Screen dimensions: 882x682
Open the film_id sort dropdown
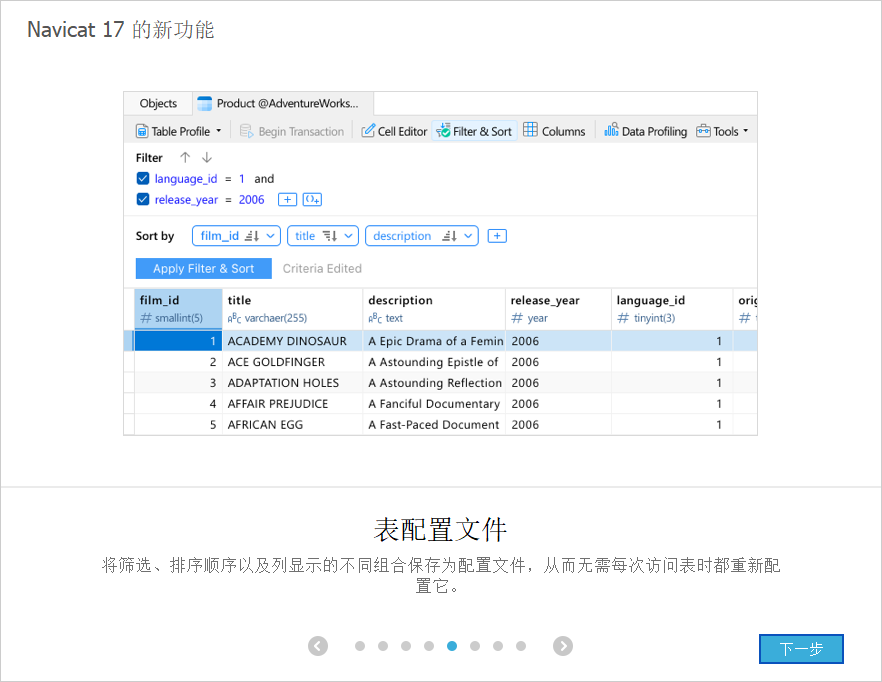[271, 236]
